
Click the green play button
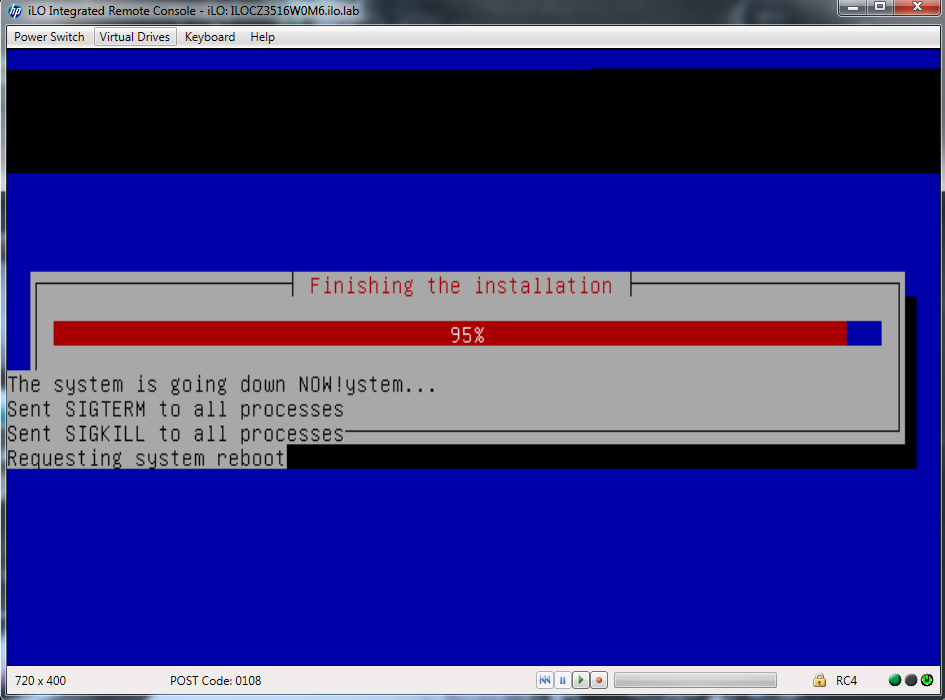point(581,680)
